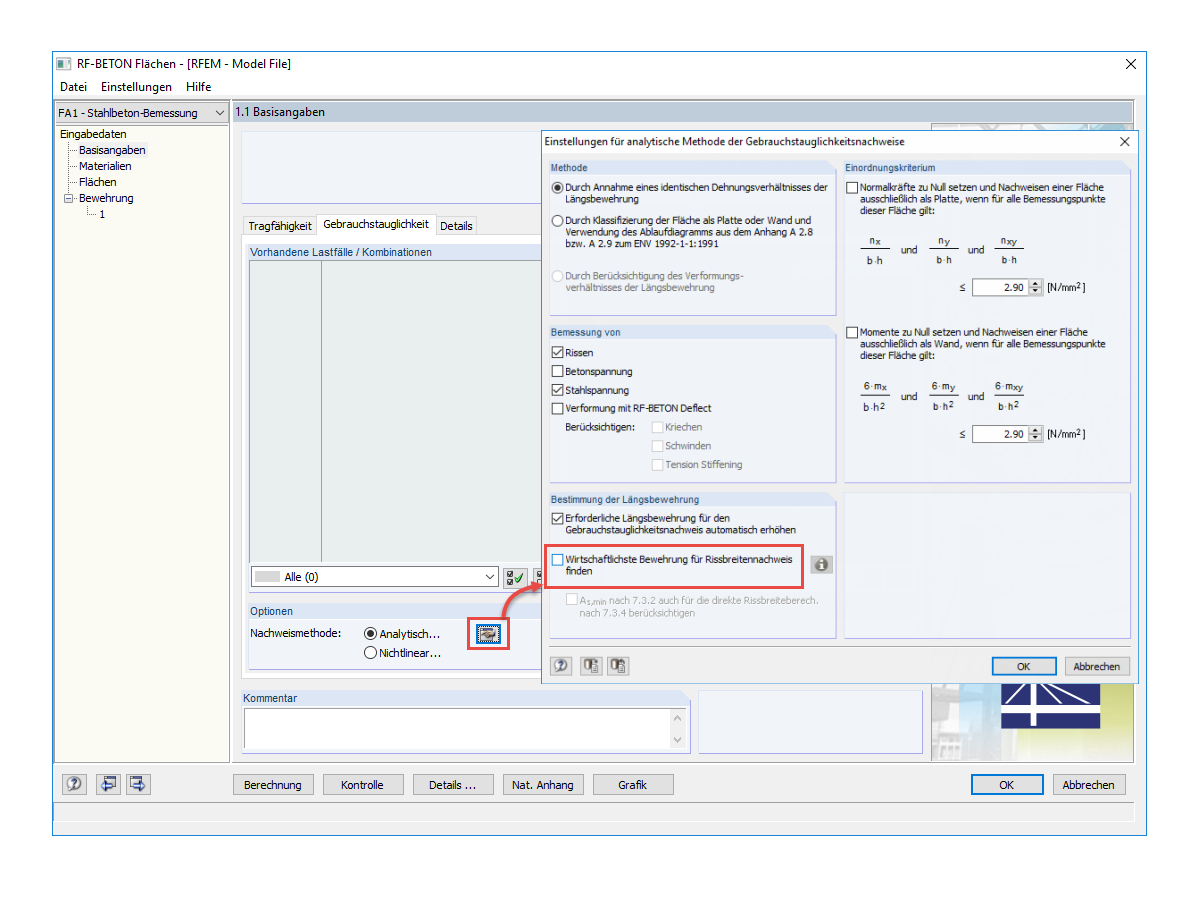Close the Einstellungen analytische Methode dialog

pyautogui.click(x=1124, y=142)
